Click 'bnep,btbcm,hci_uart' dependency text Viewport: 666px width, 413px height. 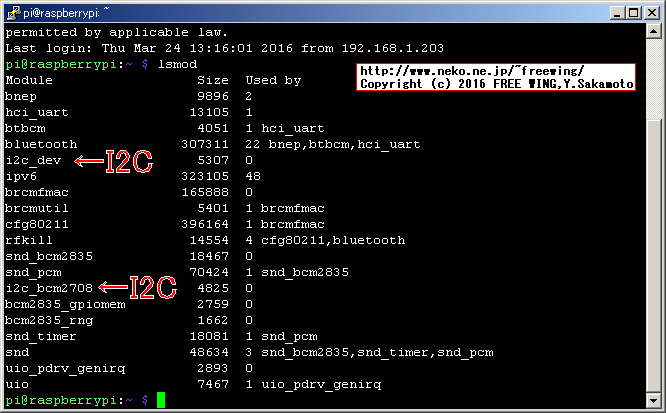point(344,144)
